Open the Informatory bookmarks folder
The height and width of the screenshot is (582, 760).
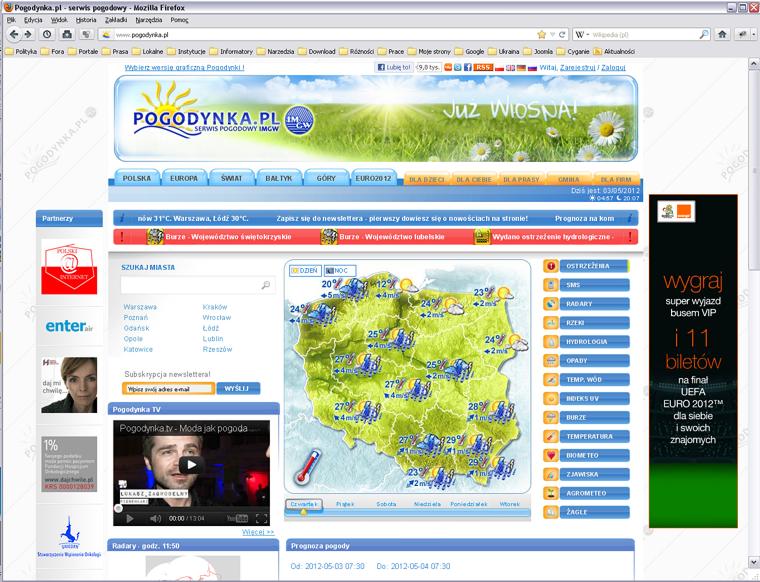tap(231, 51)
